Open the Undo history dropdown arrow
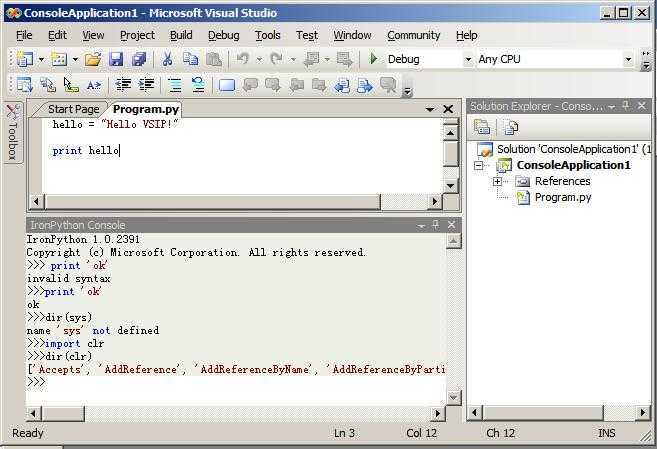Image resolution: width=657 pixels, height=449 pixels. tap(259, 59)
